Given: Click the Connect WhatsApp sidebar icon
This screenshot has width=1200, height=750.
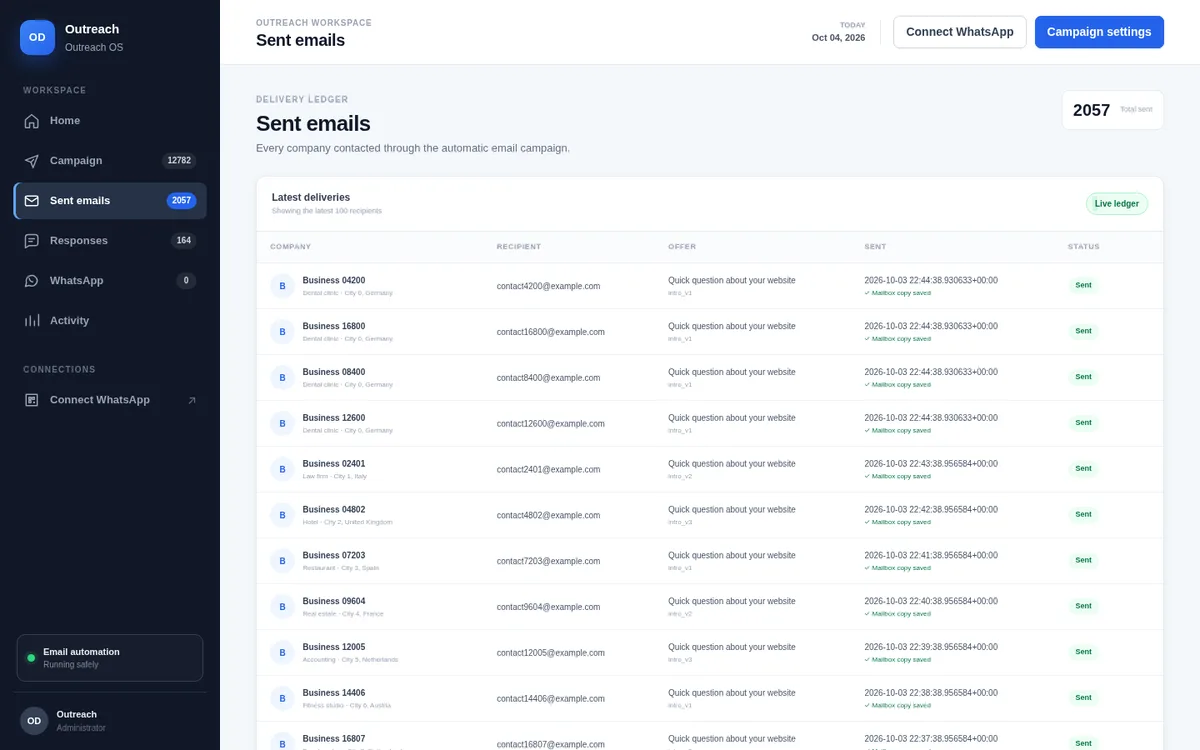Looking at the screenshot, I should [x=32, y=400].
